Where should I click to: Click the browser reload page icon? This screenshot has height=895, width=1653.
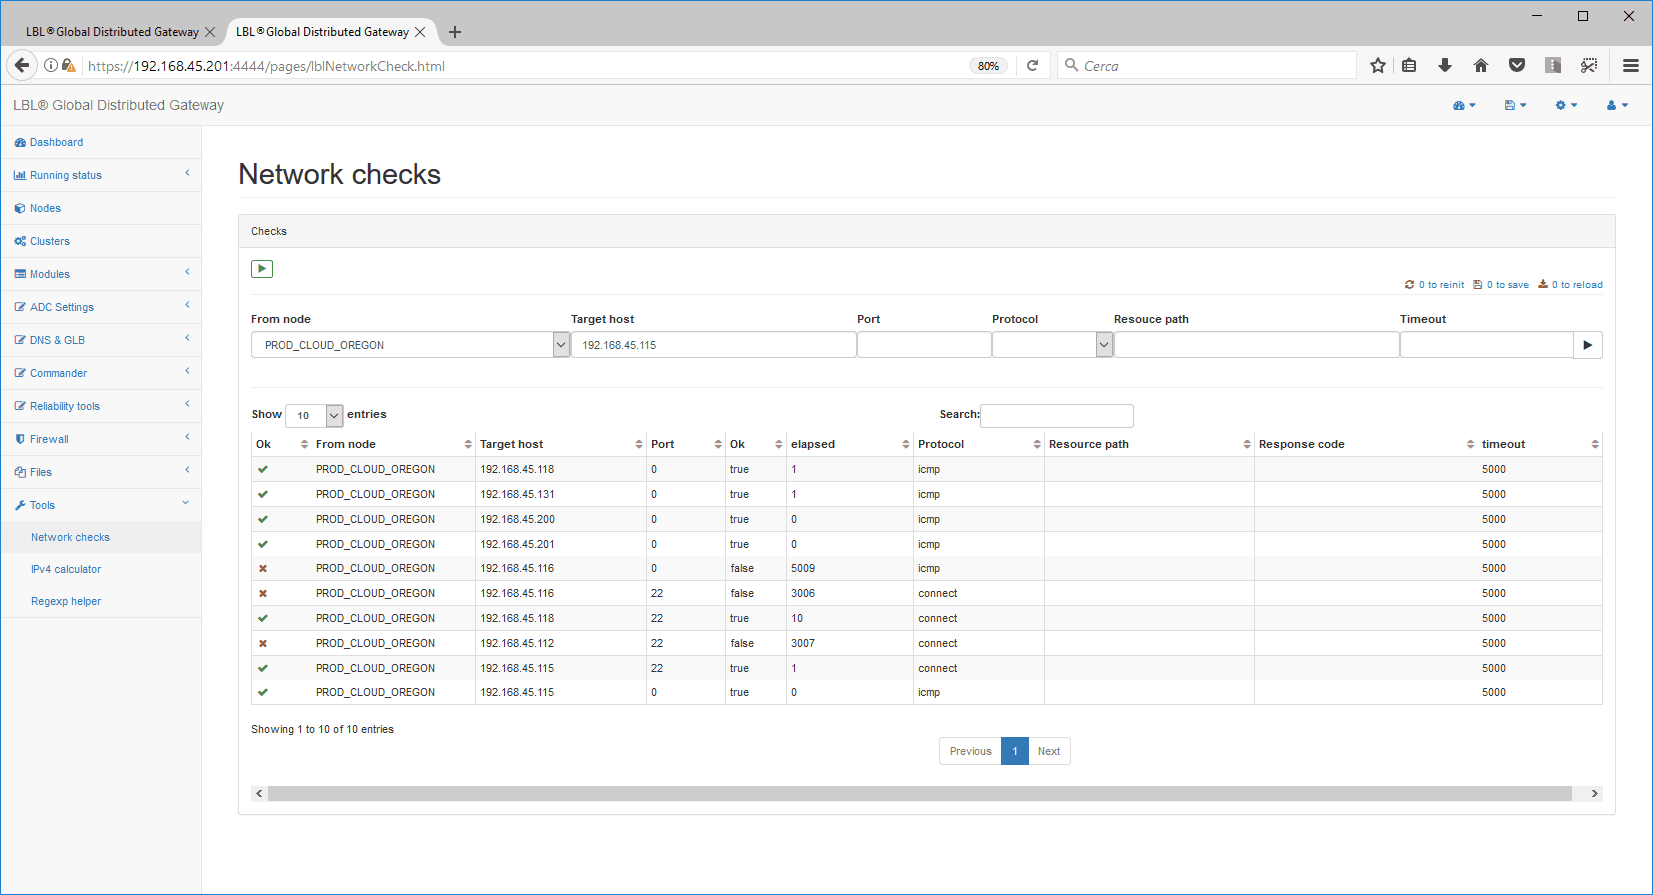coord(1033,66)
